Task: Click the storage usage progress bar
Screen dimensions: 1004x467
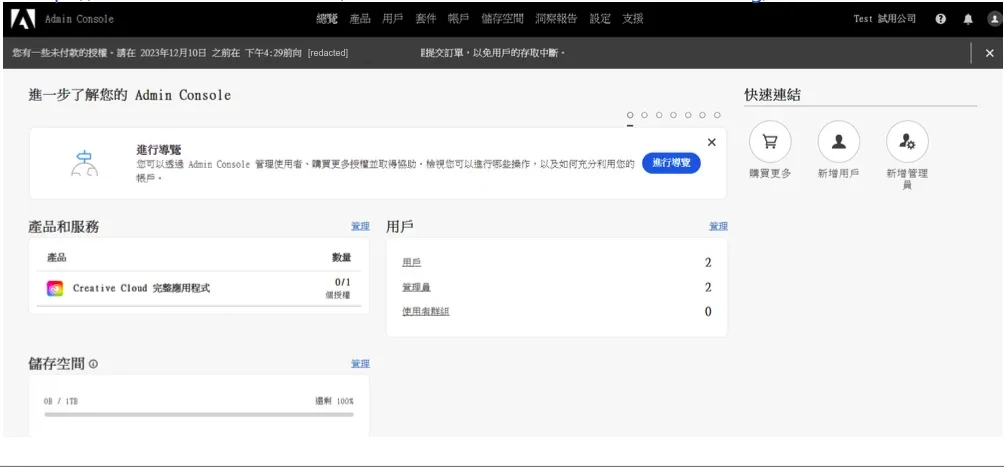Action: click(199, 414)
